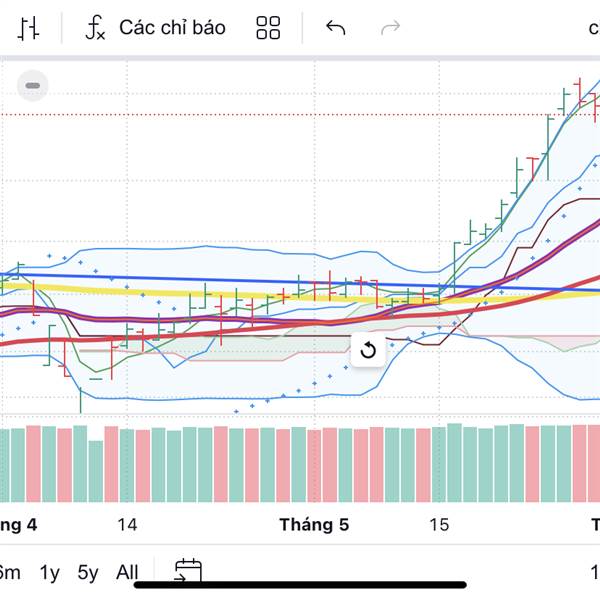Select the 1y time range
The height and width of the screenshot is (600, 600).
49,573
